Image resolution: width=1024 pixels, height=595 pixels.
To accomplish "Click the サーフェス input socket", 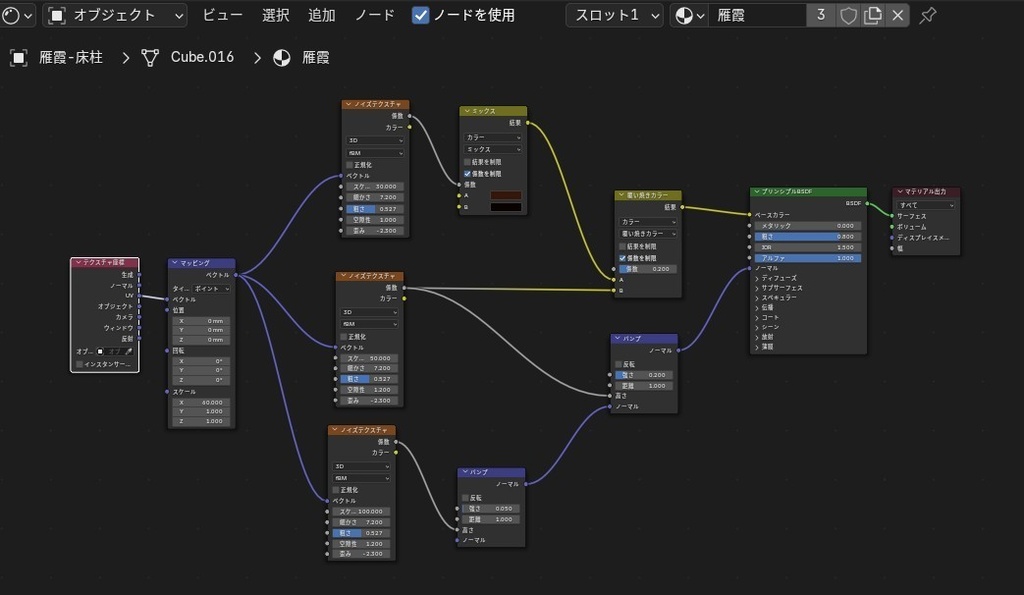I will point(892,216).
